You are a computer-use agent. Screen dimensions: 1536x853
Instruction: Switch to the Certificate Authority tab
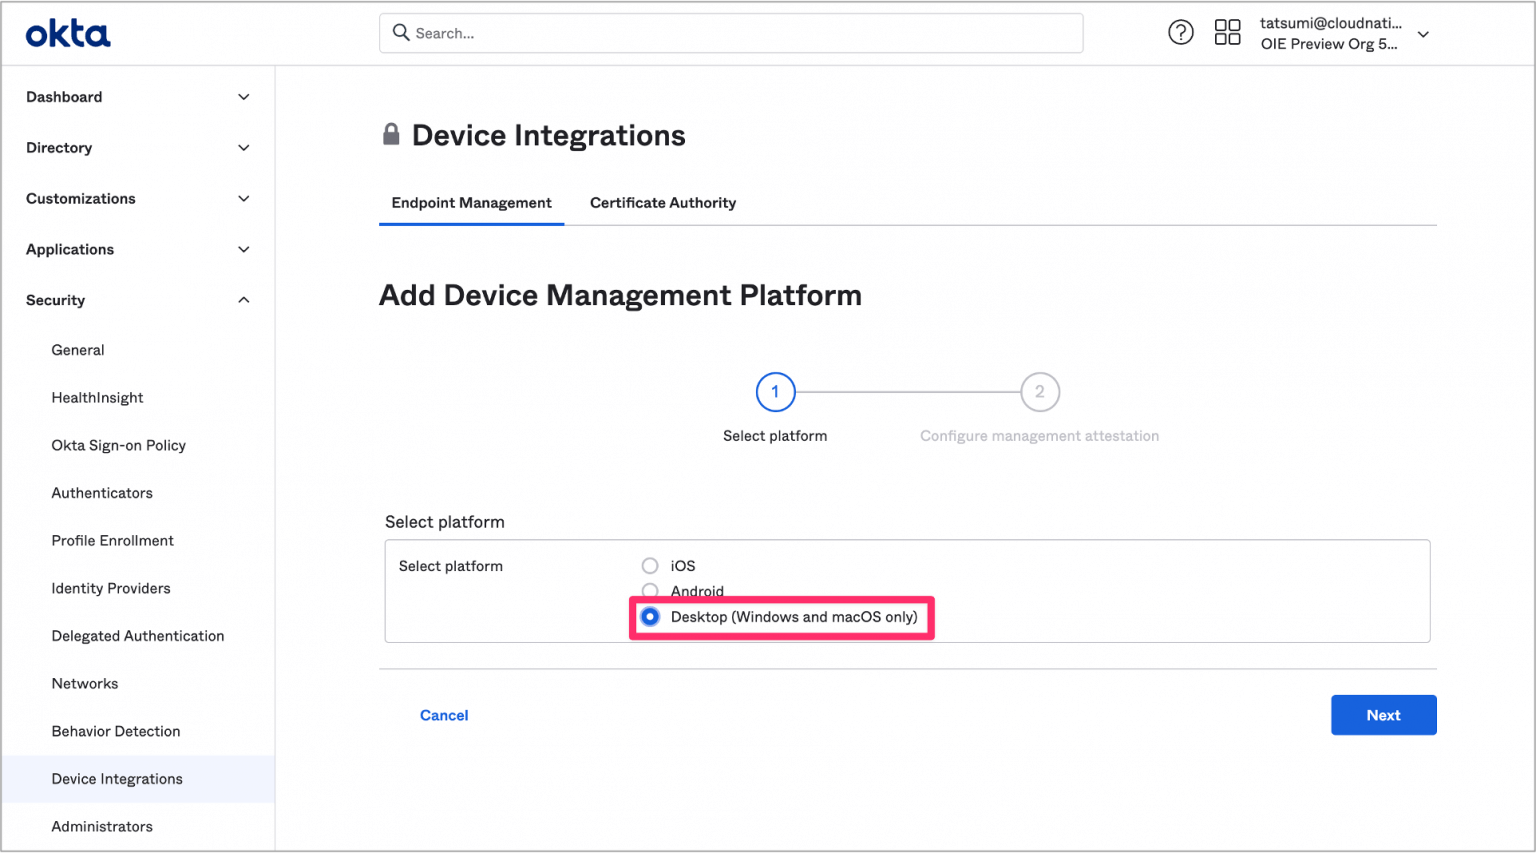point(662,202)
